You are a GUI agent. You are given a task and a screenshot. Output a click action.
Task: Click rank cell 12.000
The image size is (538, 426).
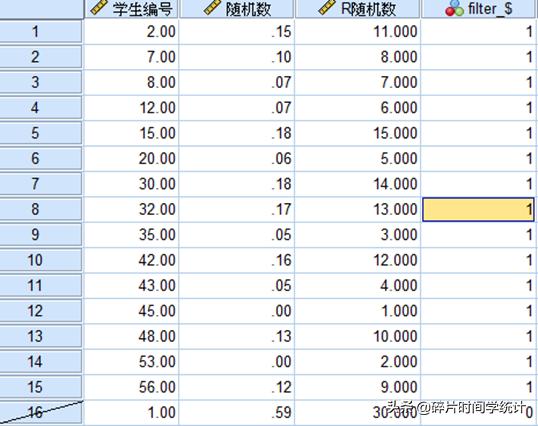358,260
